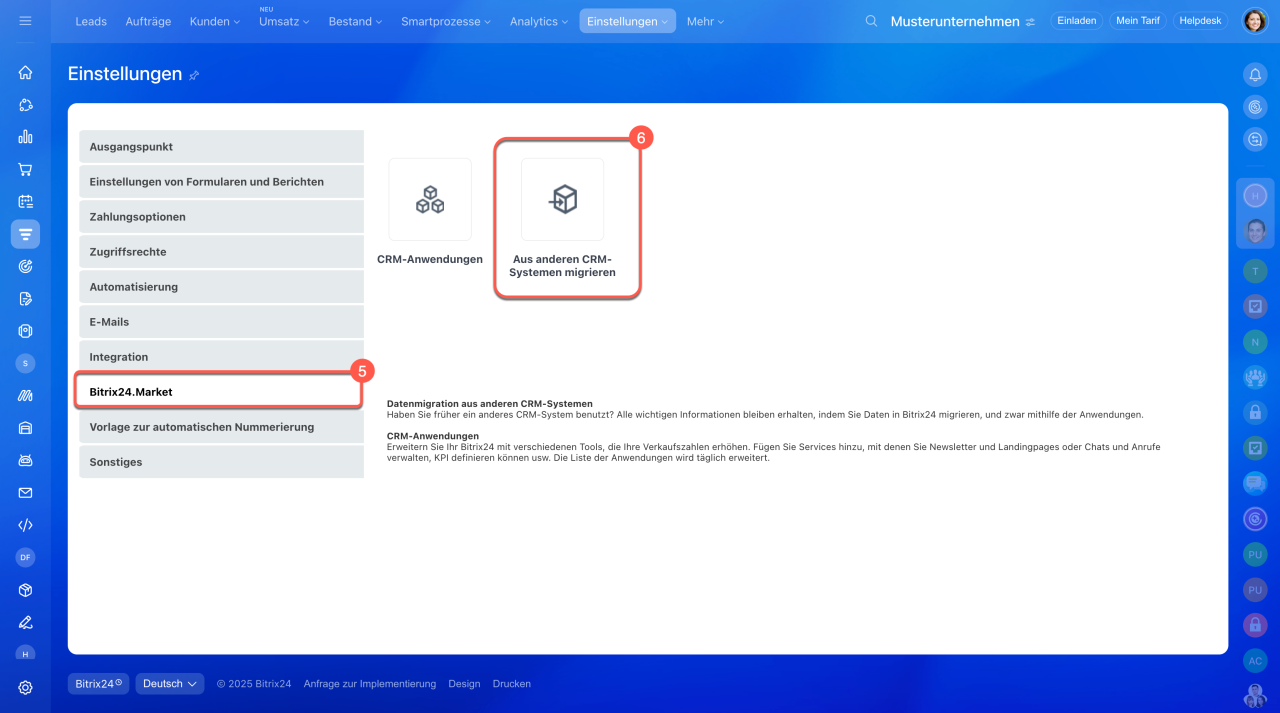Image resolution: width=1280 pixels, height=713 pixels.
Task: Select Ausgangspunkt in settings list
Action: pyautogui.click(x=222, y=147)
